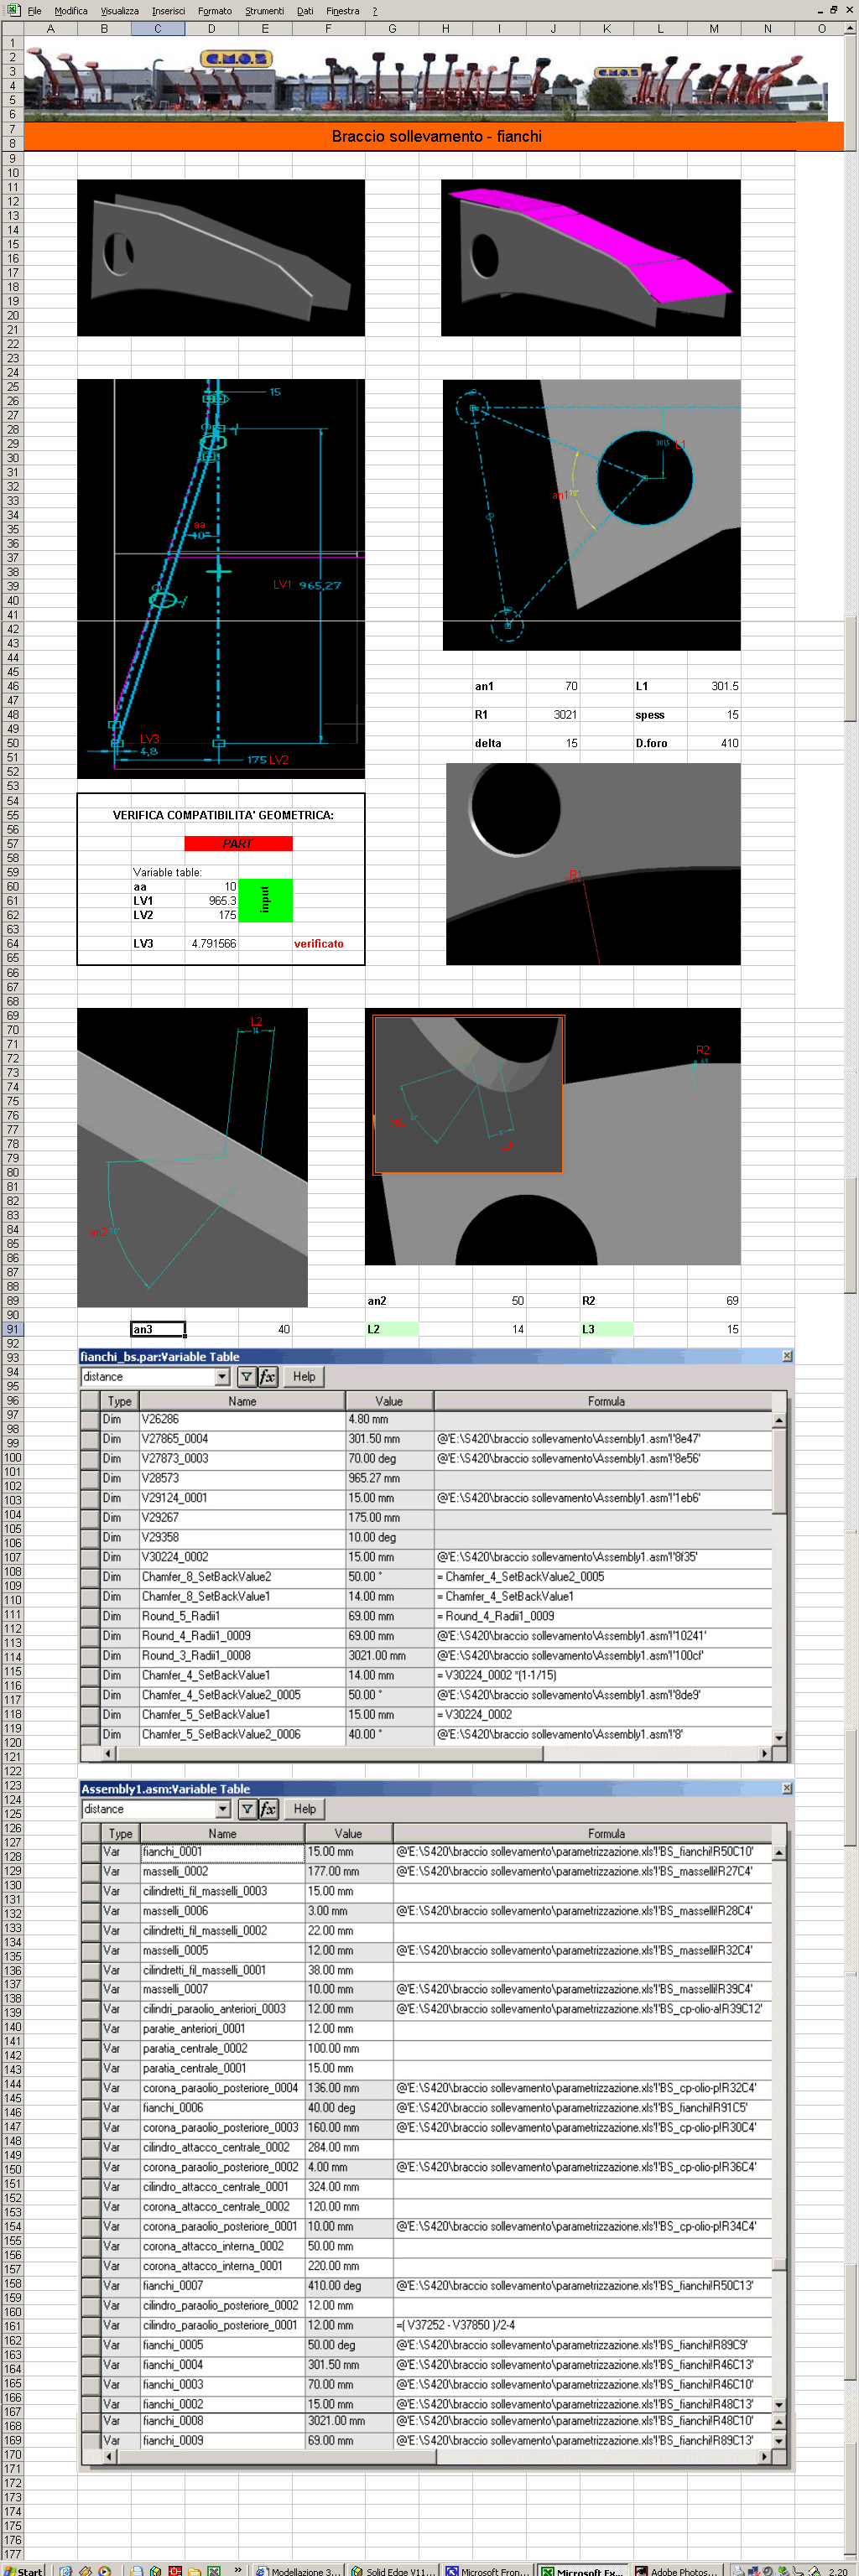Expand the quick launch overflow chevron on the taskbar
This screenshot has height=2576, width=859.
(x=238, y=2568)
